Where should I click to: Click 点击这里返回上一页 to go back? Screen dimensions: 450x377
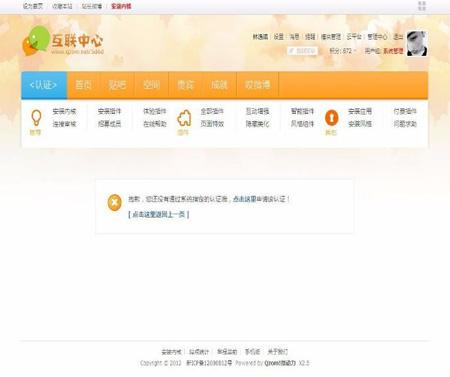tap(159, 215)
